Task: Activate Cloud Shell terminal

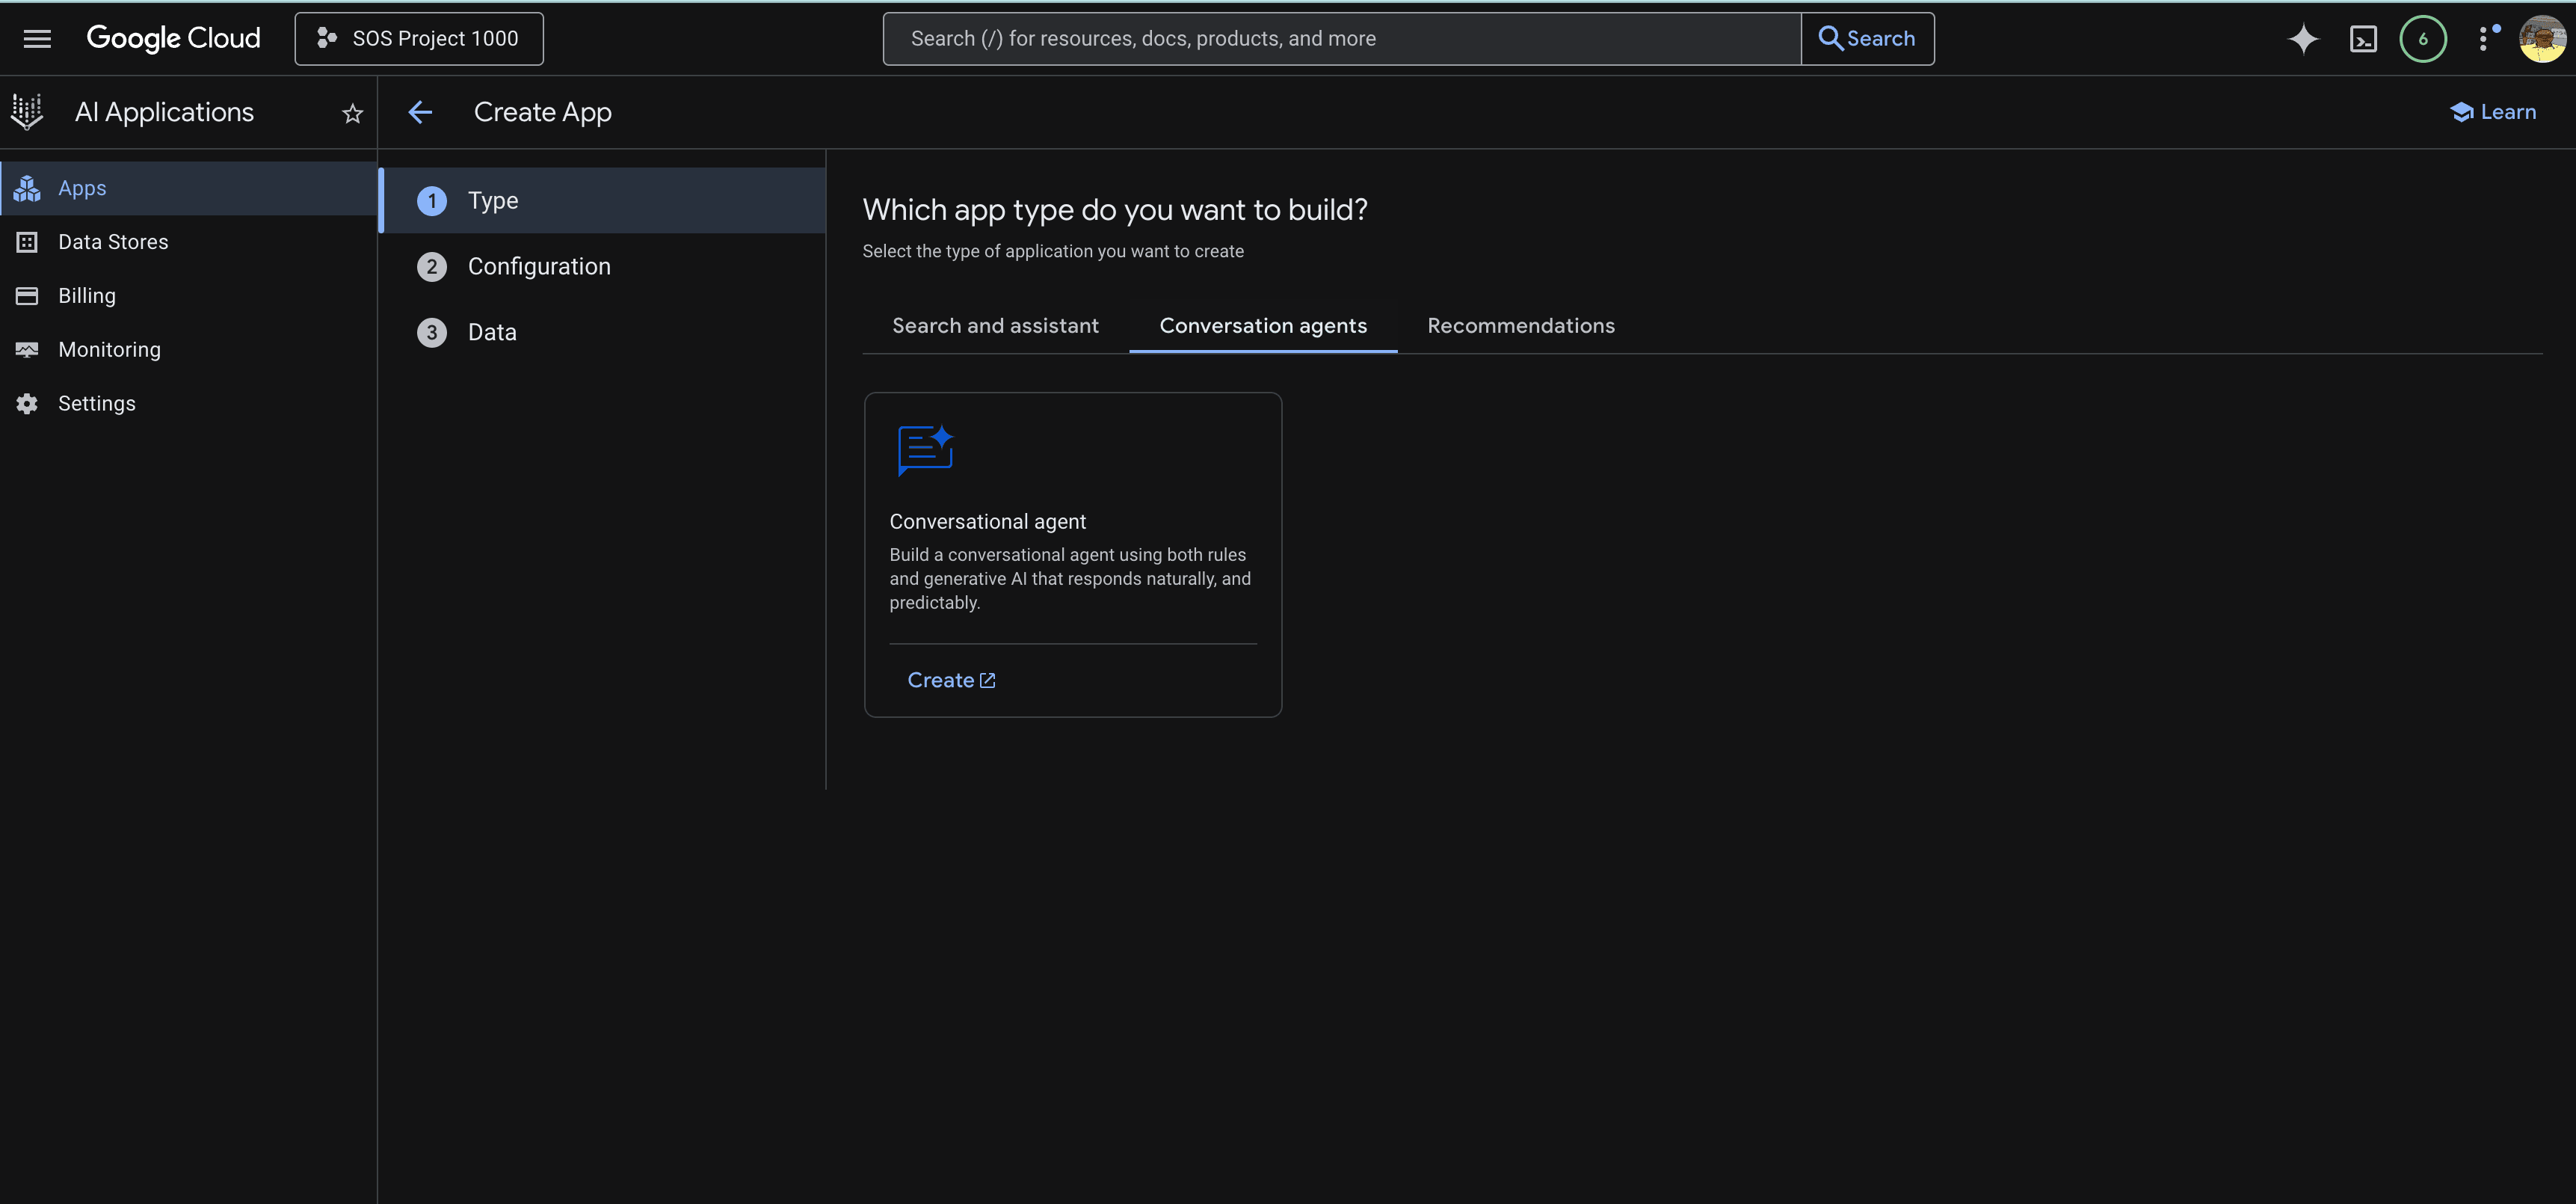Action: (x=2363, y=38)
